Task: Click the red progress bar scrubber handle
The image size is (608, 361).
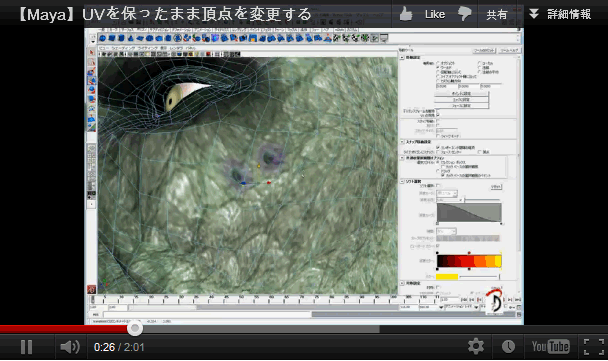Action: (x=135, y=329)
